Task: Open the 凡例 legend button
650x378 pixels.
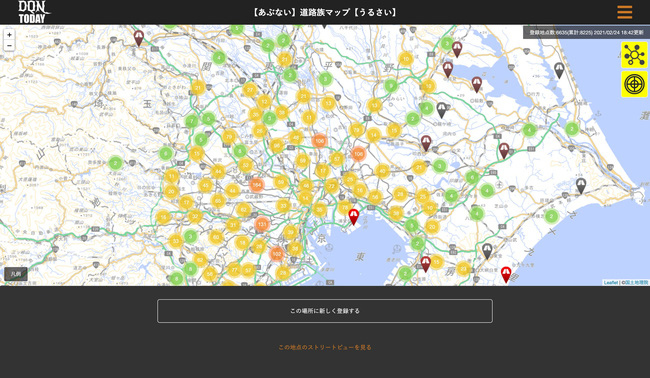Action: coord(16,274)
